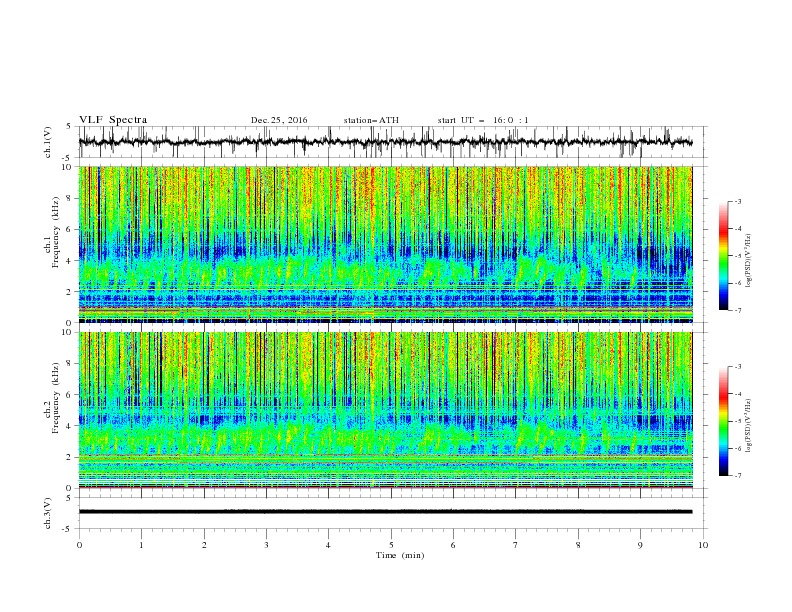Click time axis tick label '5'
The image size is (792, 612).
point(391,545)
